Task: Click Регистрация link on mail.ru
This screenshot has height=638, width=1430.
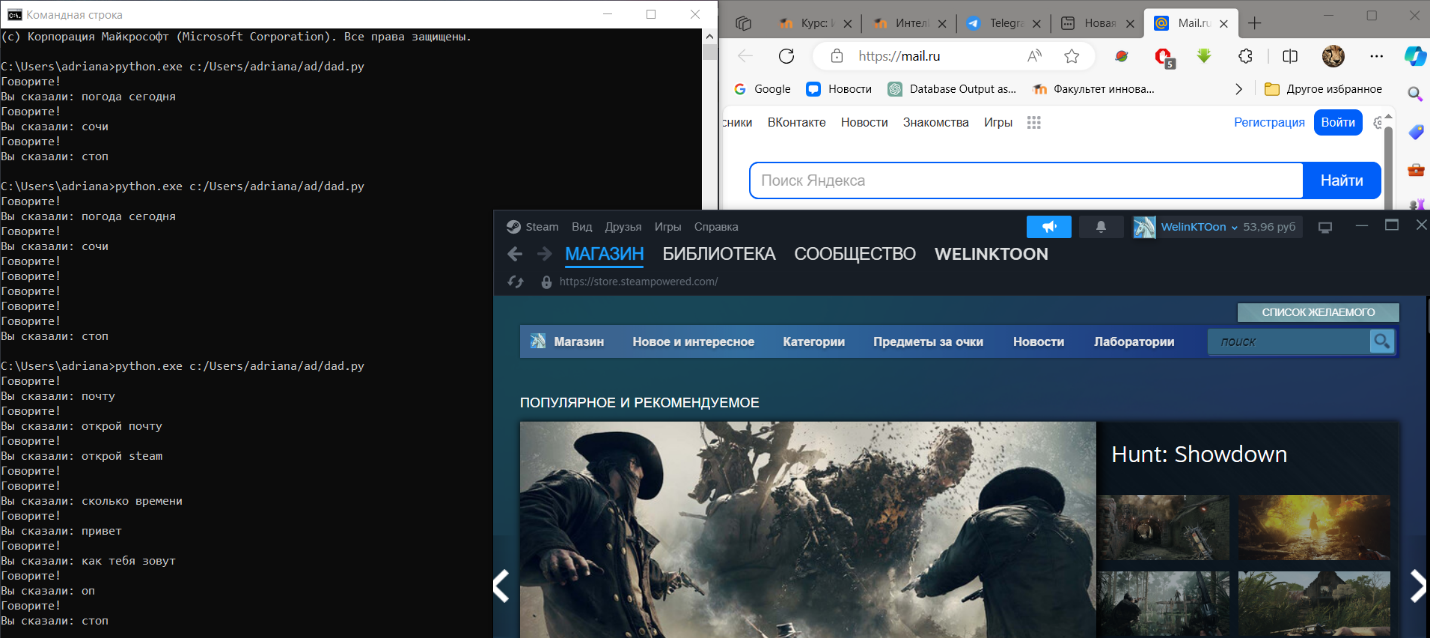Action: tap(1269, 122)
